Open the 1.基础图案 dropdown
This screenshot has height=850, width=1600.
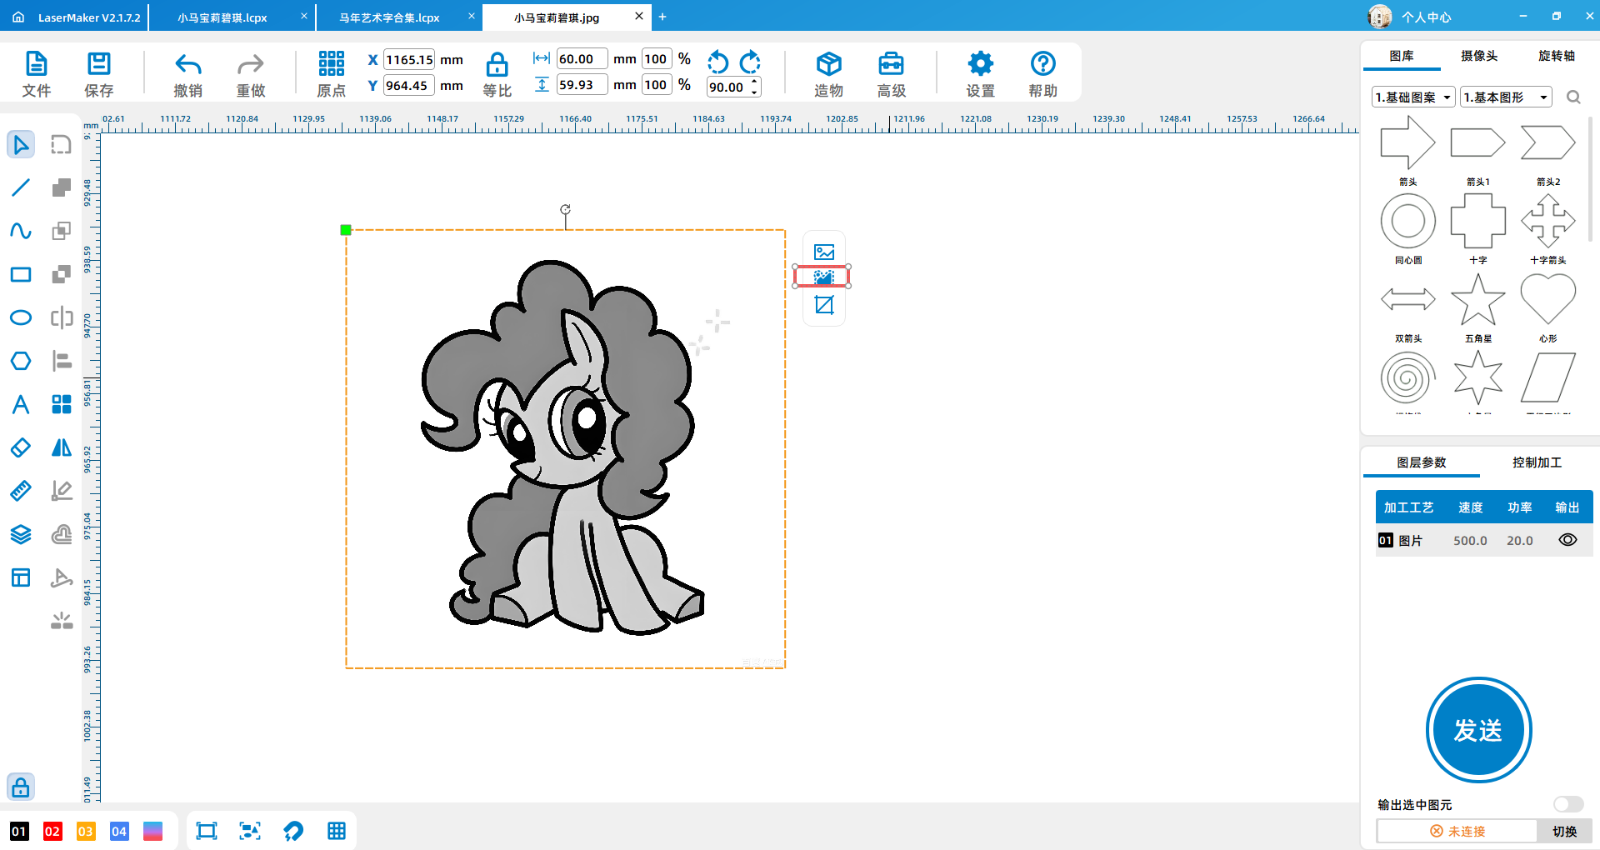click(x=1413, y=97)
